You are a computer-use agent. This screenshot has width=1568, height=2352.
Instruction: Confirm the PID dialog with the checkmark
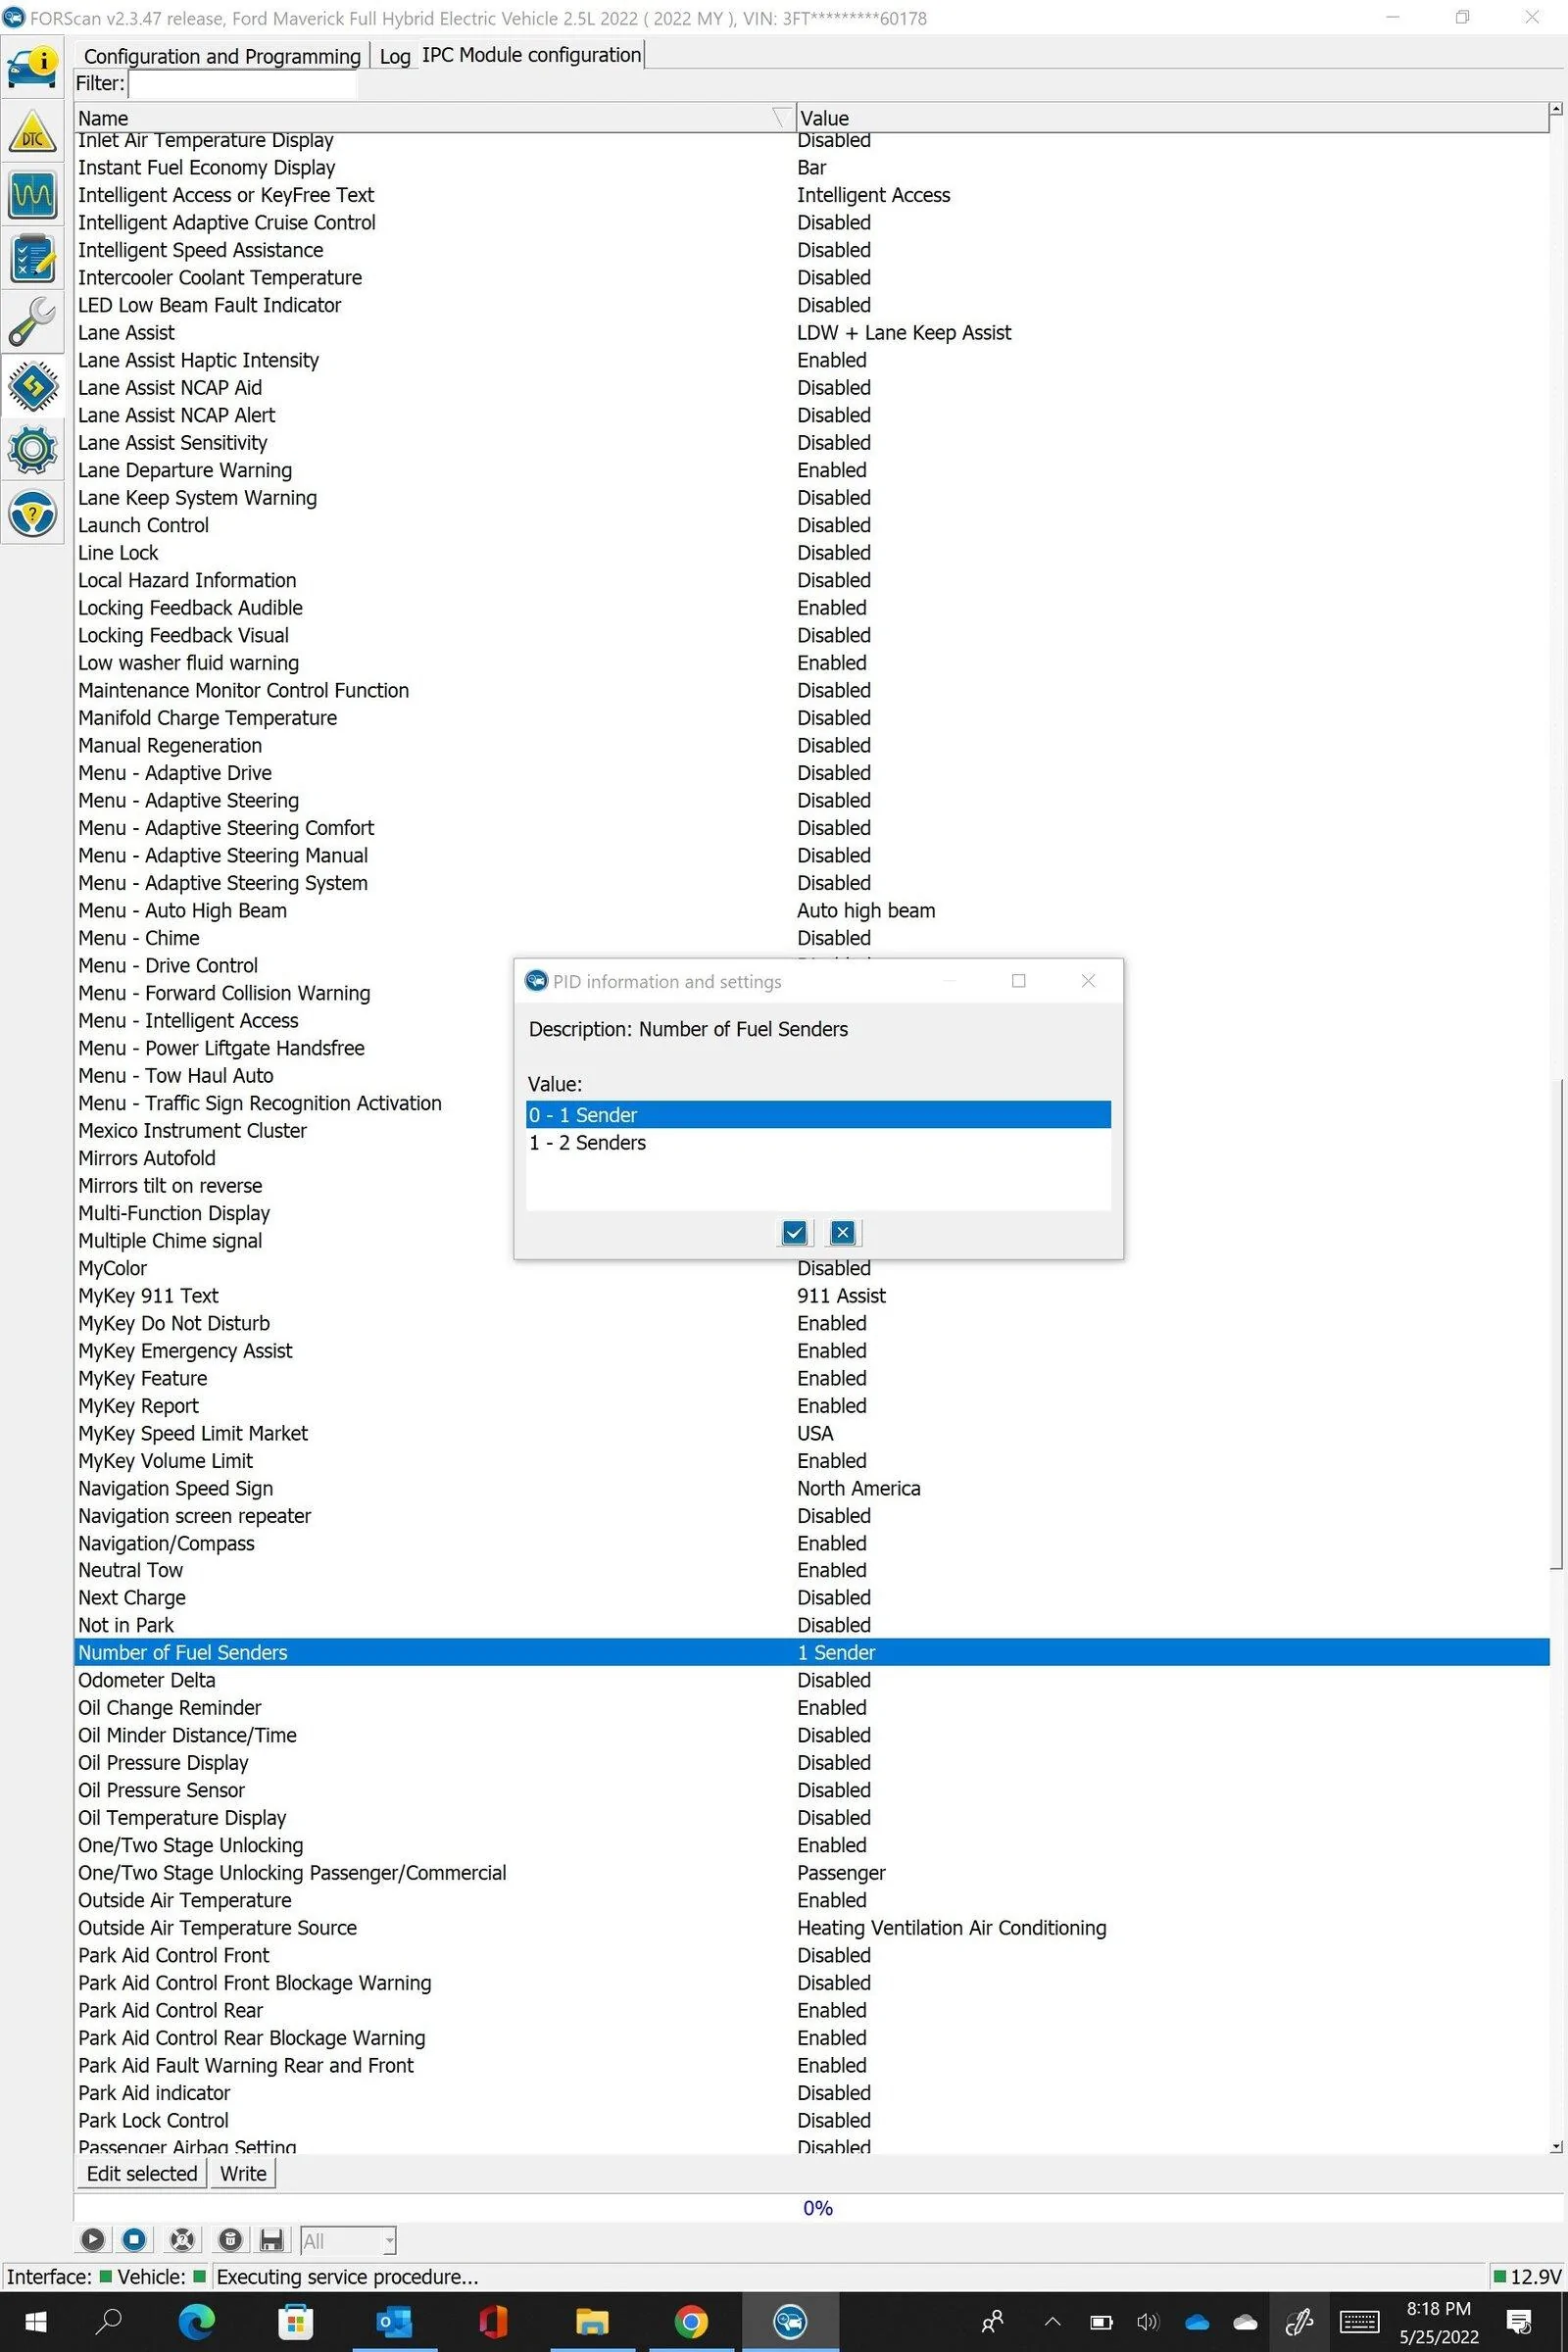pos(794,1233)
